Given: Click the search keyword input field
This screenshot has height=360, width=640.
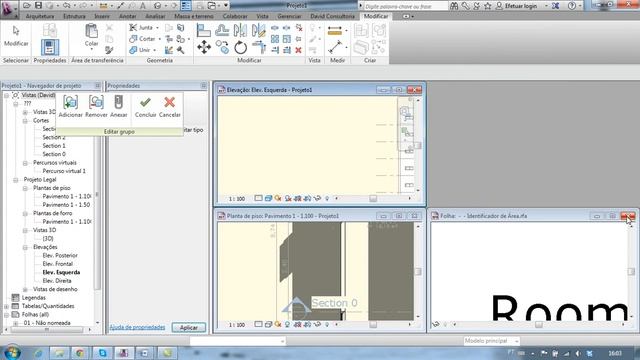Looking at the screenshot, I should coord(405,6).
